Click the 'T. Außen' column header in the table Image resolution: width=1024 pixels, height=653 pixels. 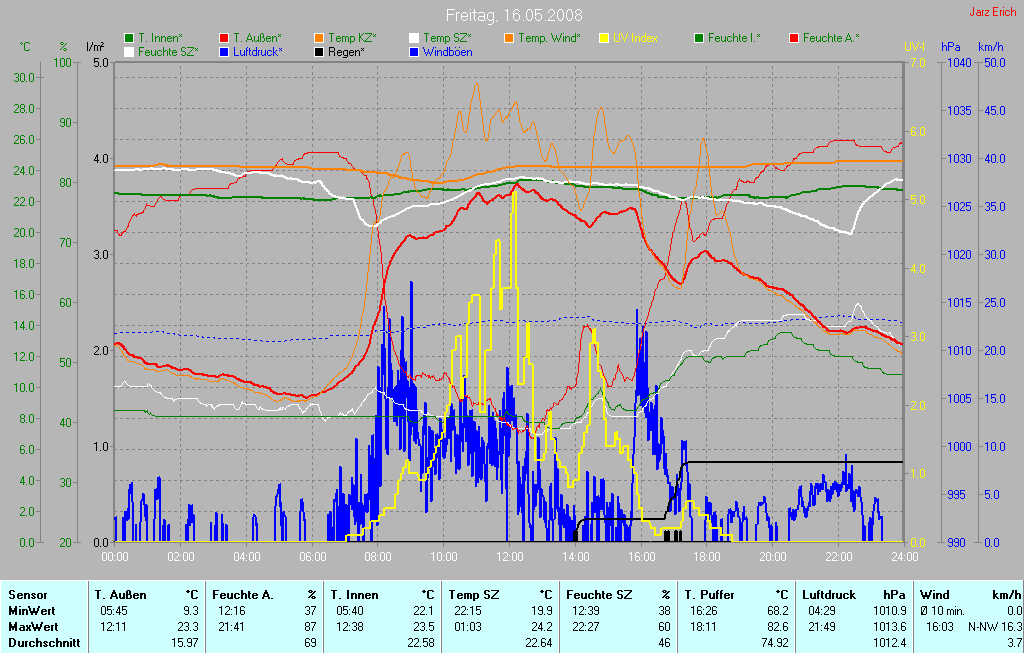click(121, 595)
